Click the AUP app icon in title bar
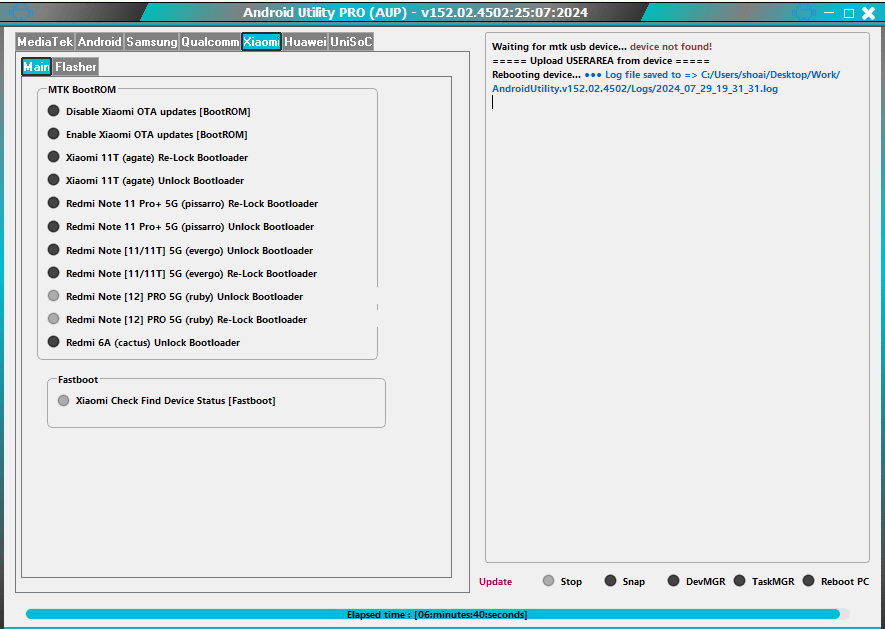The image size is (885, 629). click(21, 12)
